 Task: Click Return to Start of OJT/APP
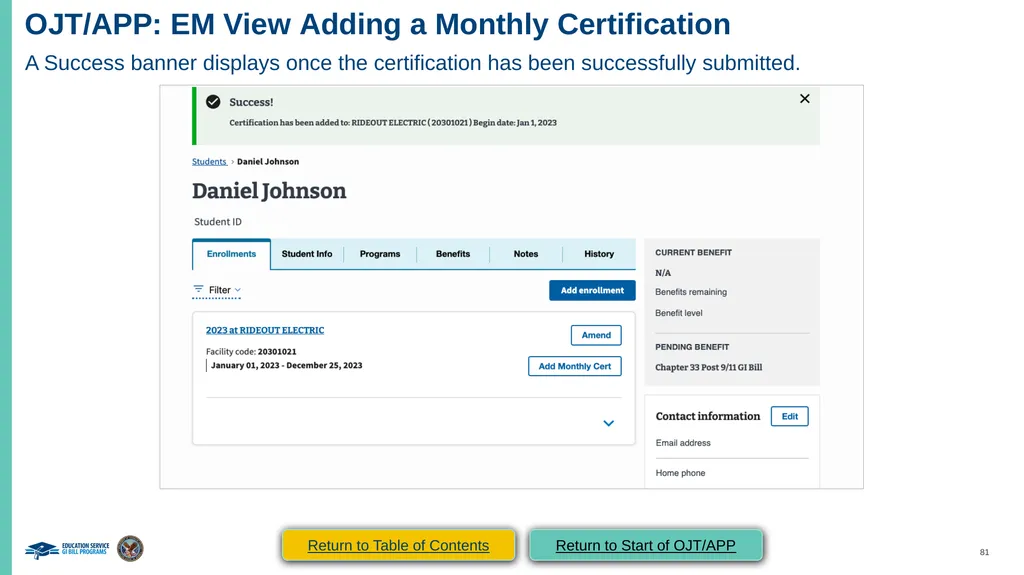645,546
